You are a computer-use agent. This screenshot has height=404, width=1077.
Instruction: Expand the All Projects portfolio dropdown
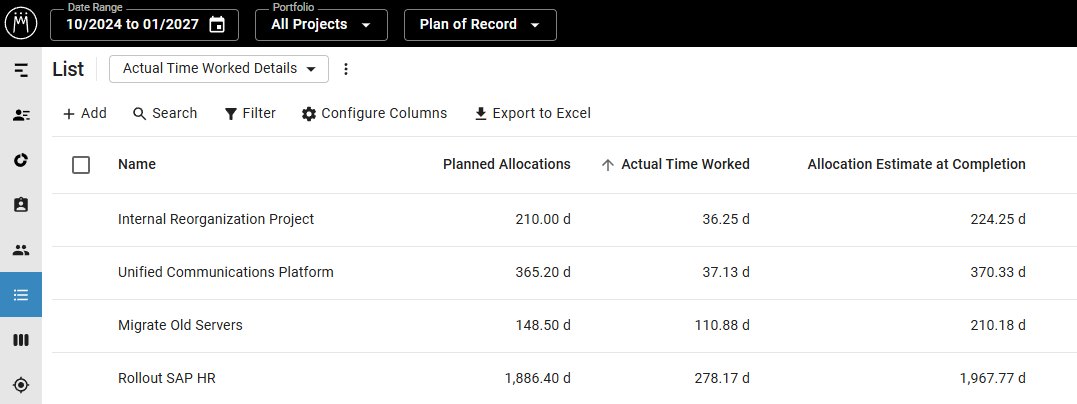pos(321,25)
